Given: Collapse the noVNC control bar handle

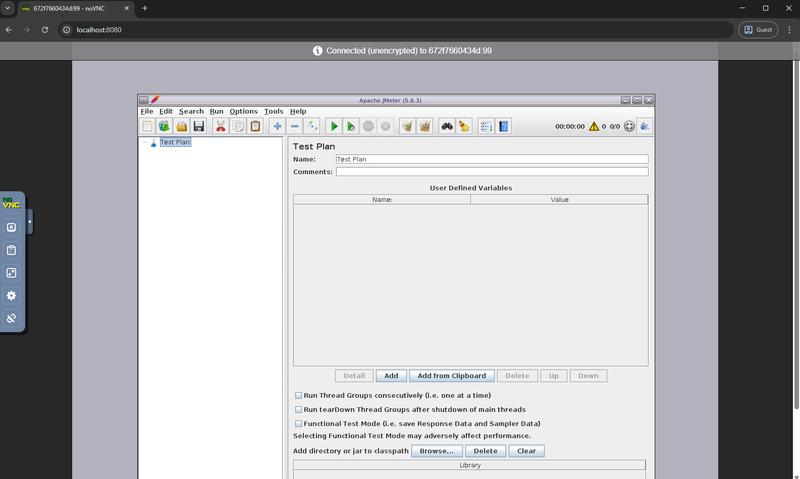Looking at the screenshot, I should click(30, 222).
